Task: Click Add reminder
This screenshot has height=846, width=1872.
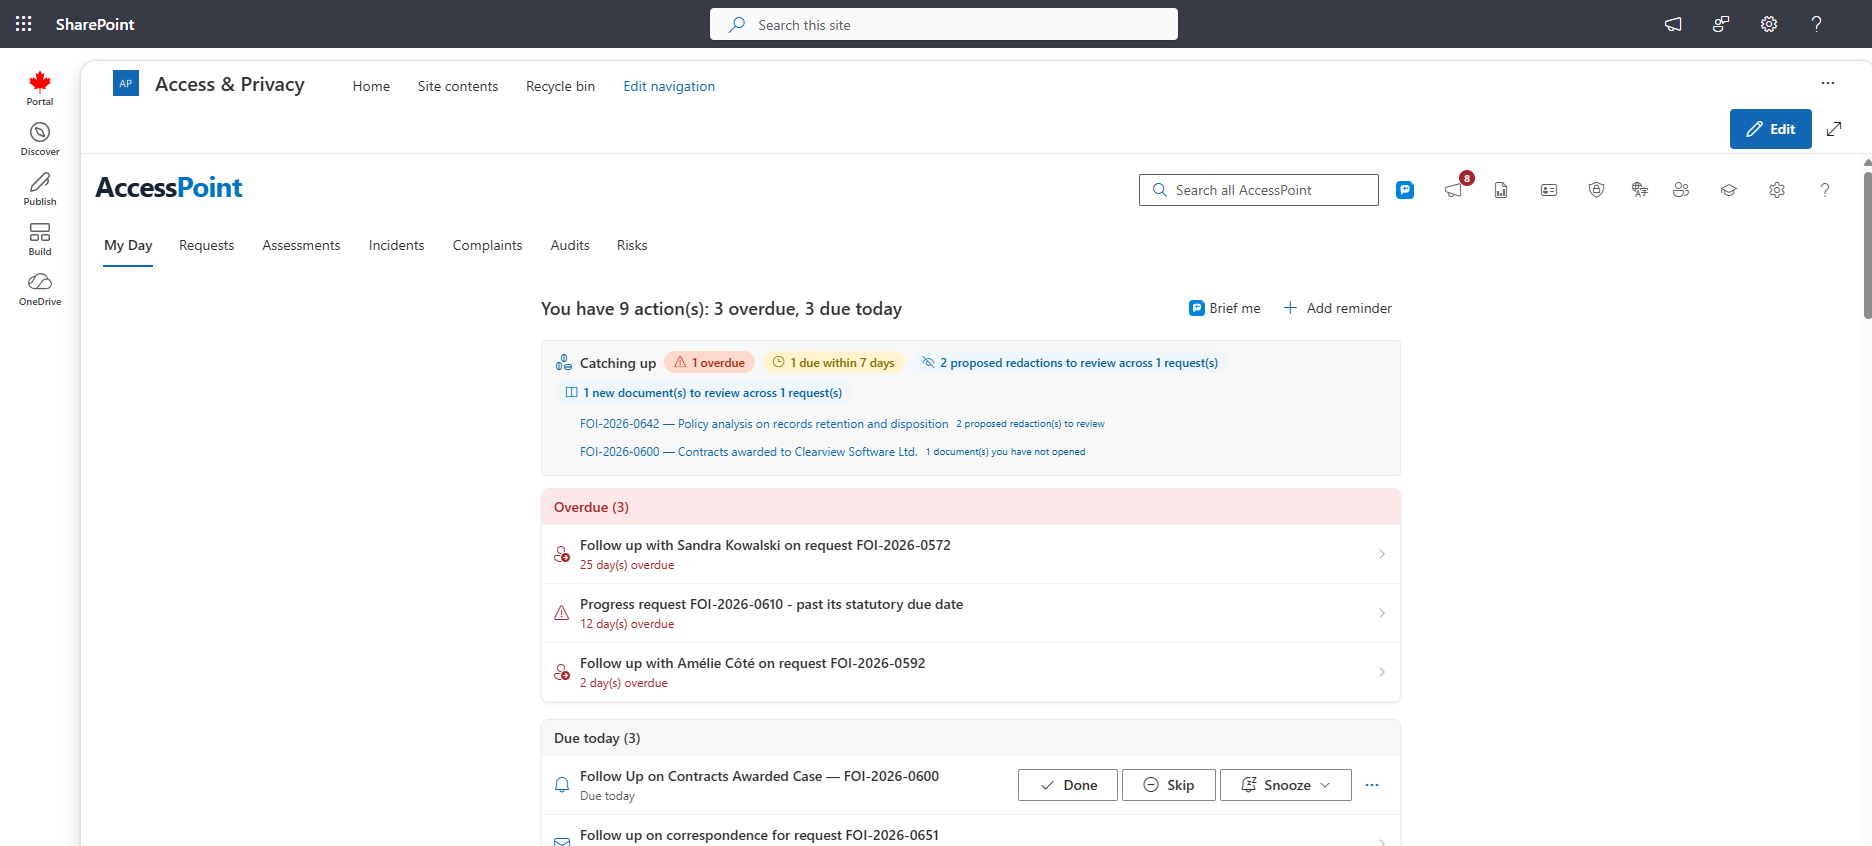Action: [x=1337, y=308]
